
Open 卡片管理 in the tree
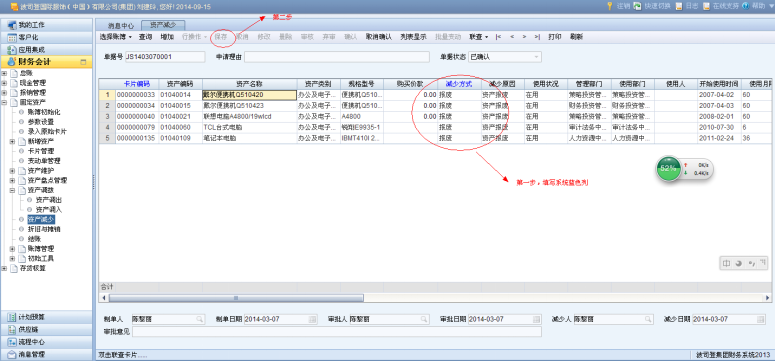(x=41, y=151)
